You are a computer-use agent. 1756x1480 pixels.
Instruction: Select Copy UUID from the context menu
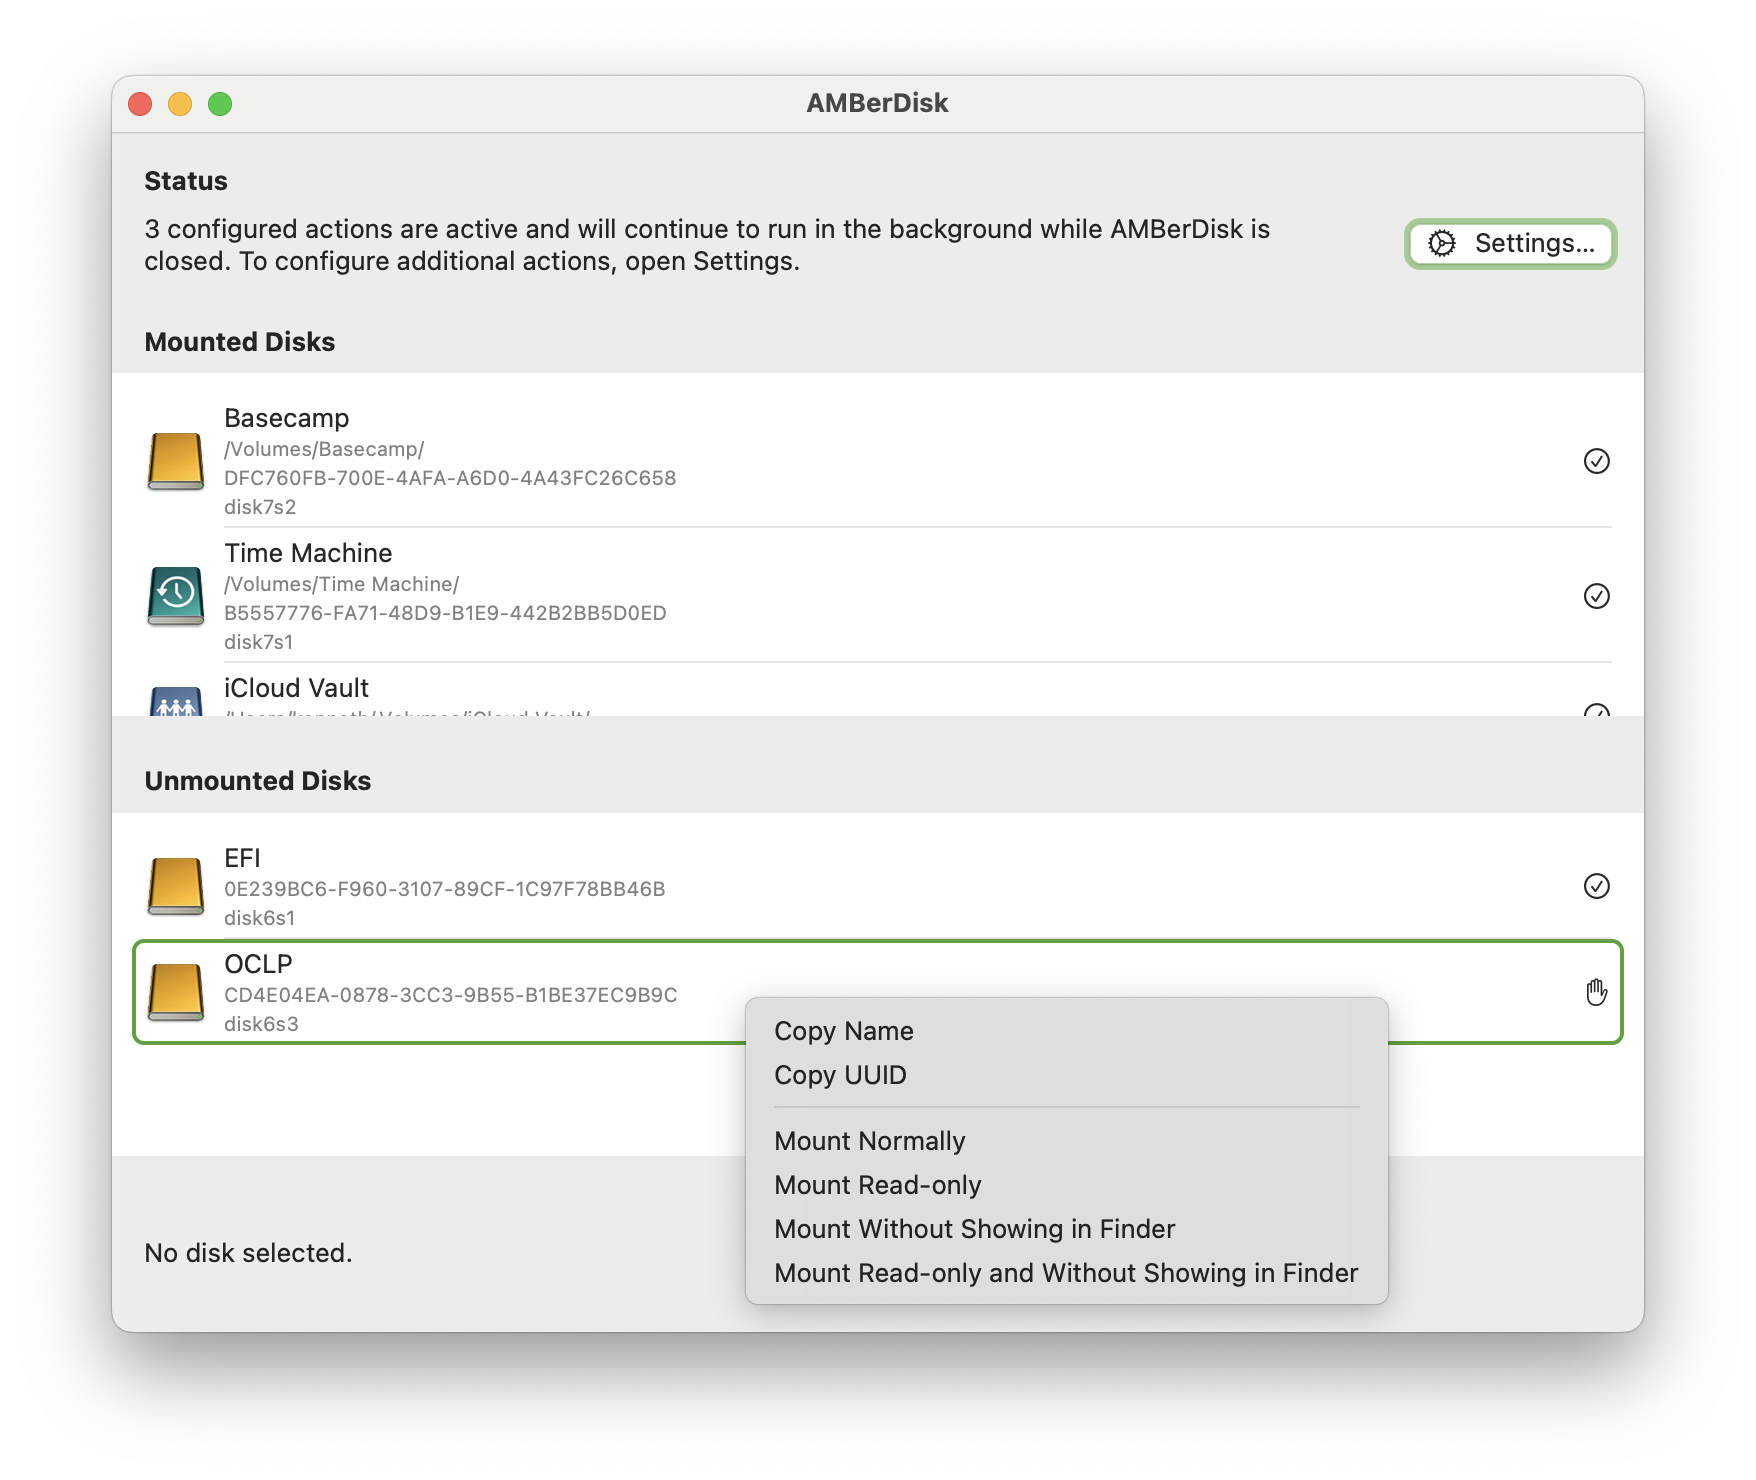pyautogui.click(x=840, y=1075)
